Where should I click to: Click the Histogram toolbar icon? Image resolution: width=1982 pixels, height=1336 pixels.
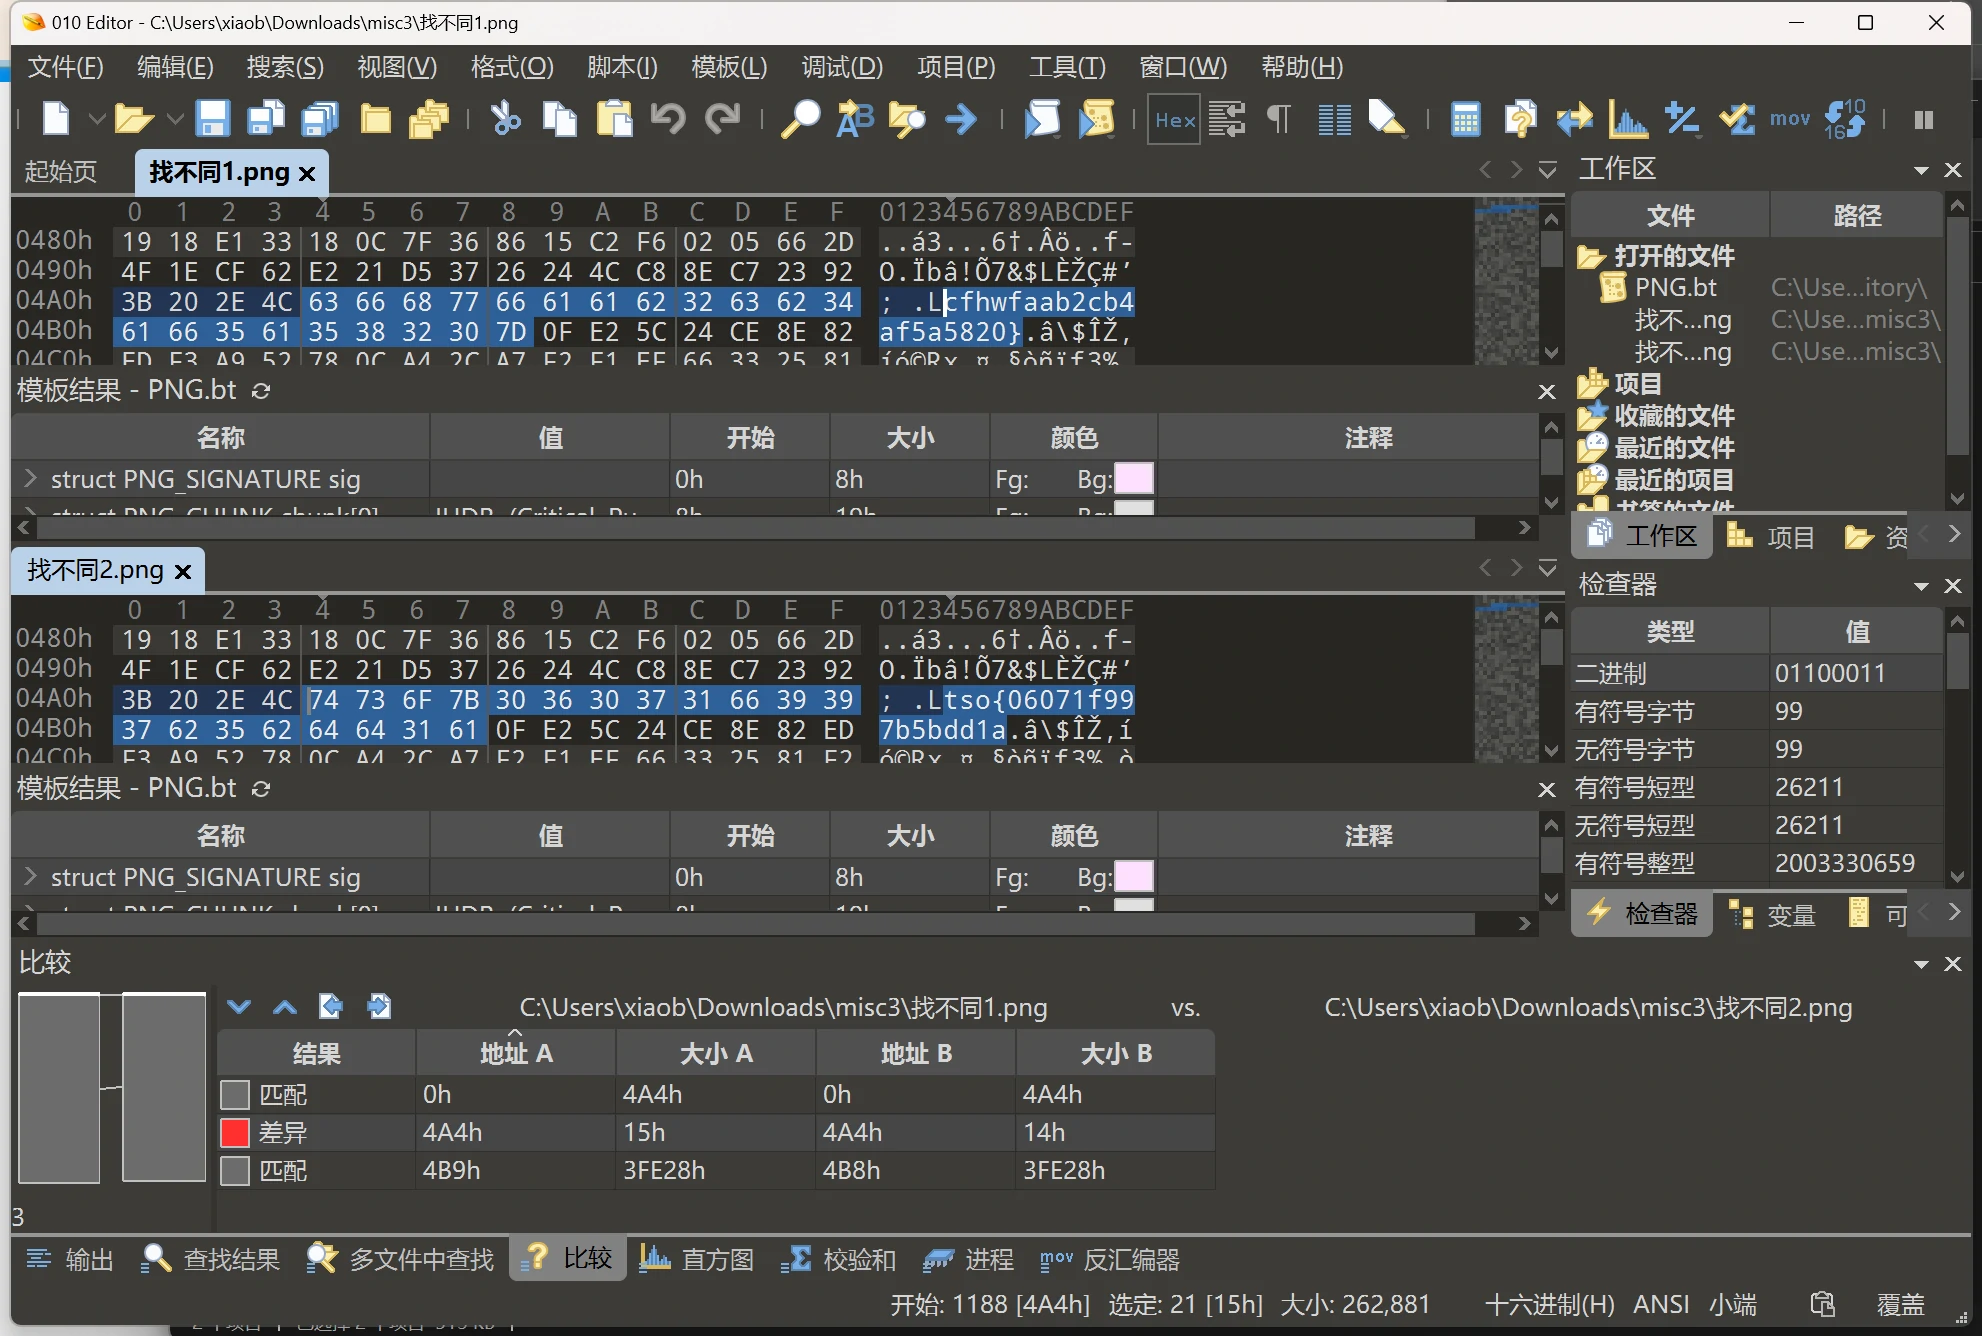[1628, 120]
